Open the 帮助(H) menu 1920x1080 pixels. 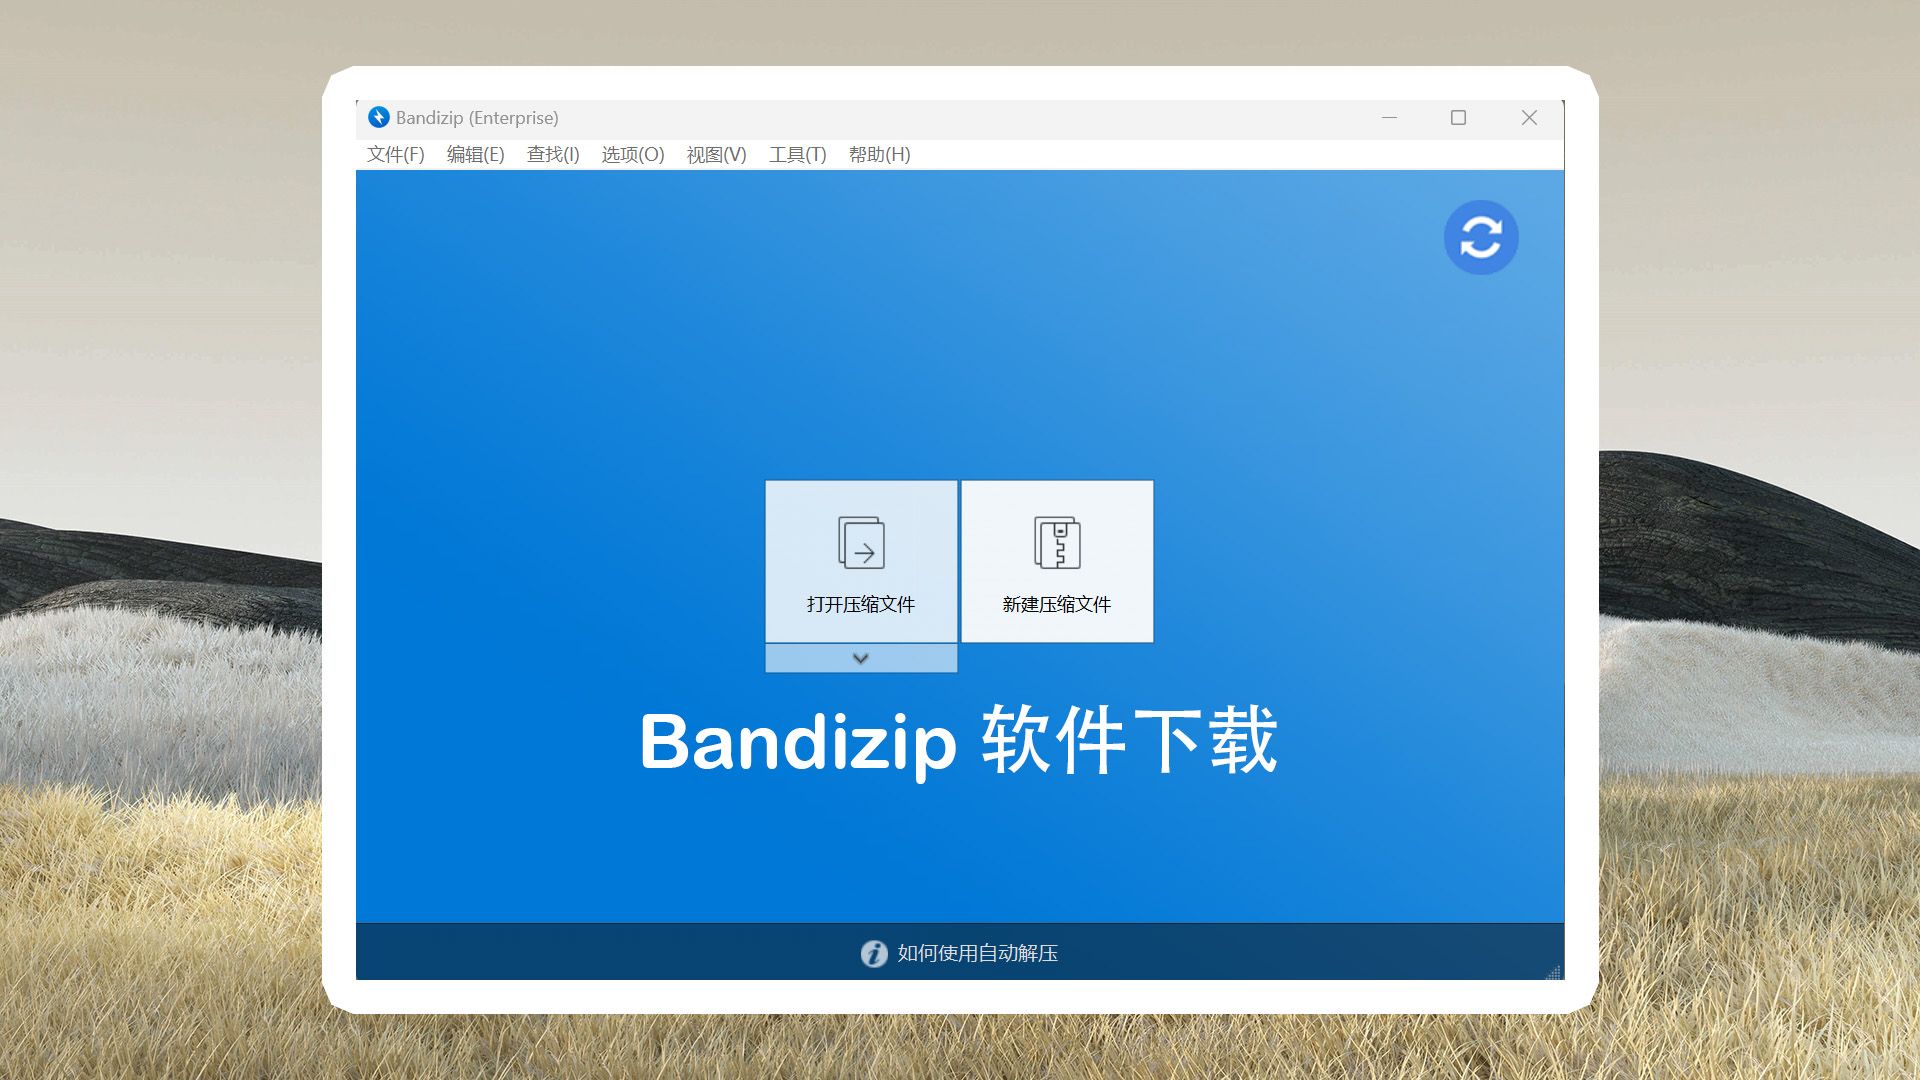click(x=879, y=154)
